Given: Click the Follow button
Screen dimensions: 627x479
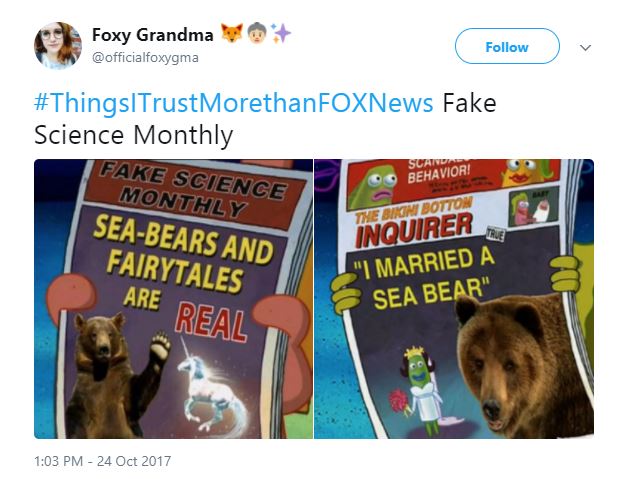Looking at the screenshot, I should point(507,46).
